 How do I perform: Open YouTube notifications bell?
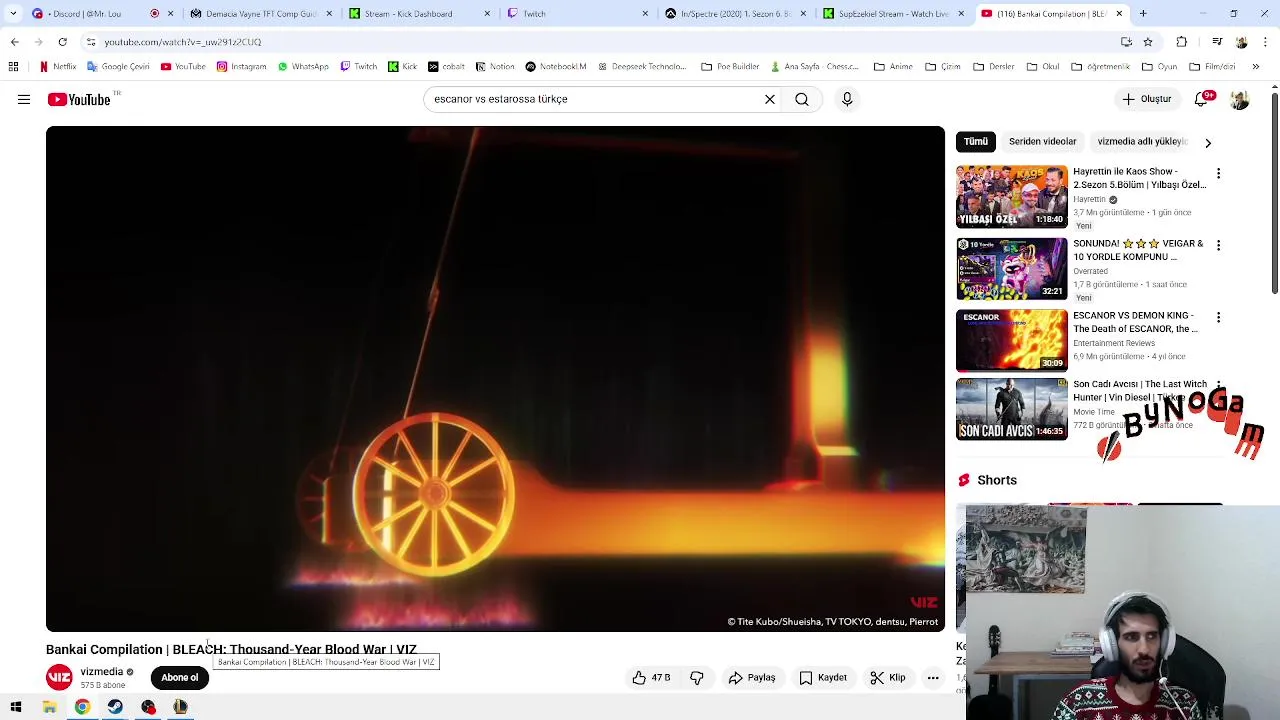pyautogui.click(x=1203, y=99)
